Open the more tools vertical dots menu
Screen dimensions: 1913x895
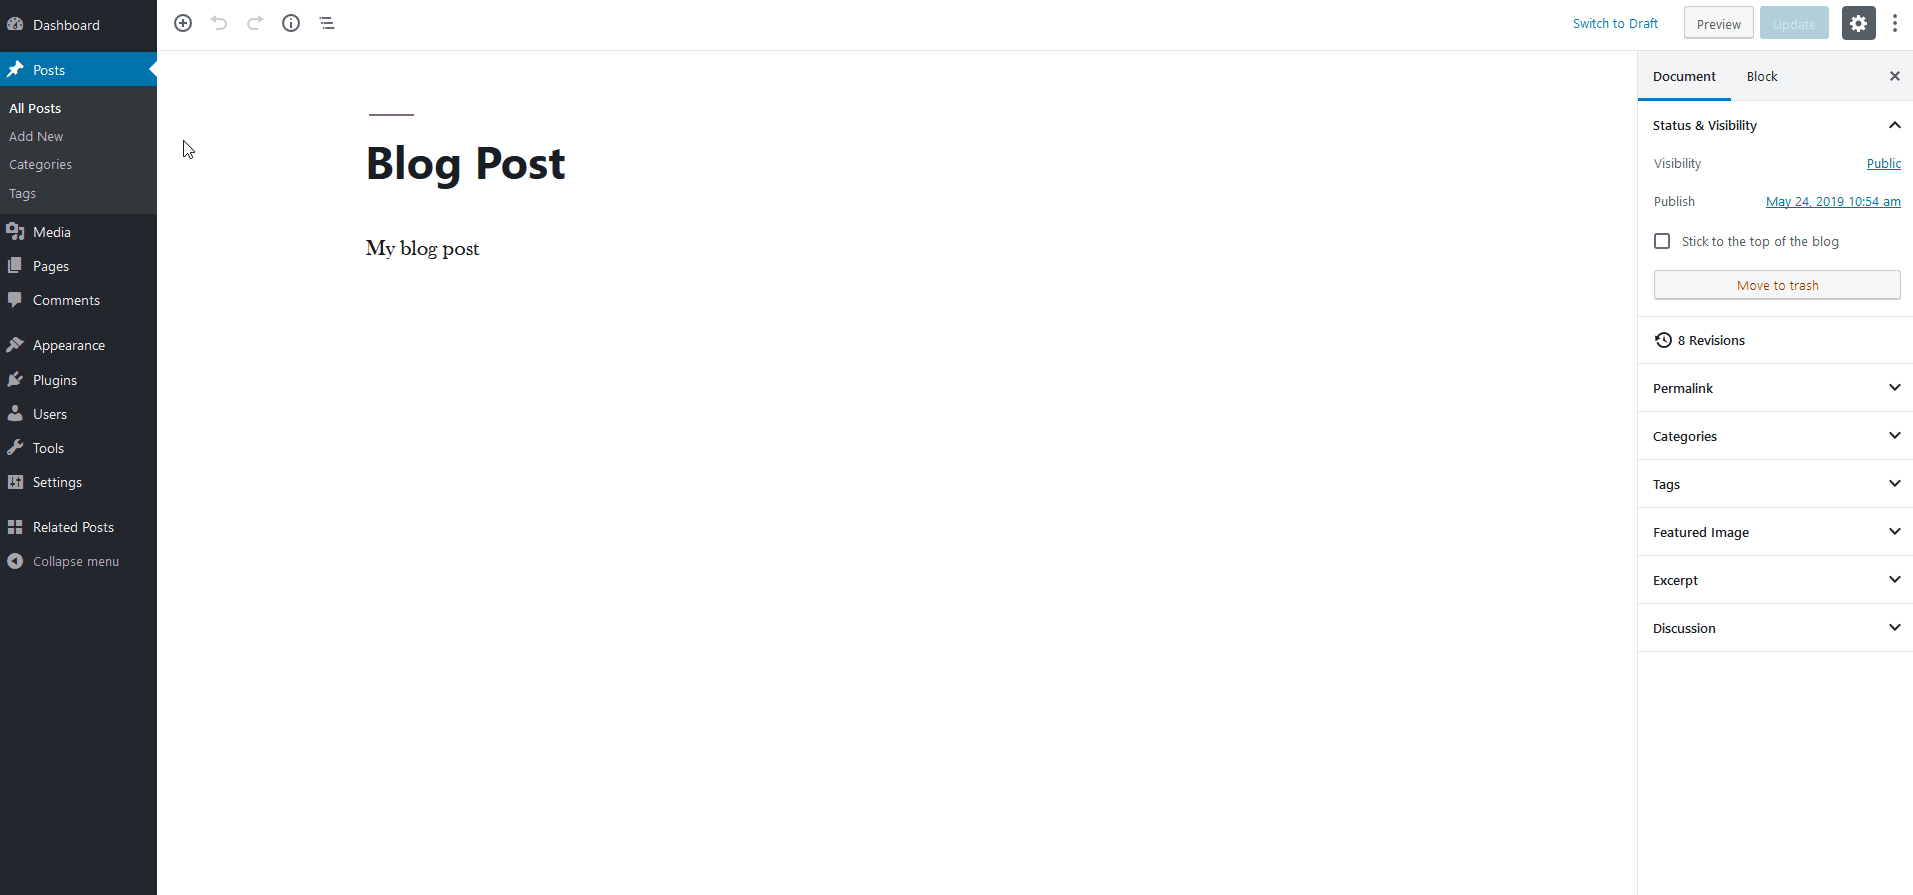pos(1895,24)
